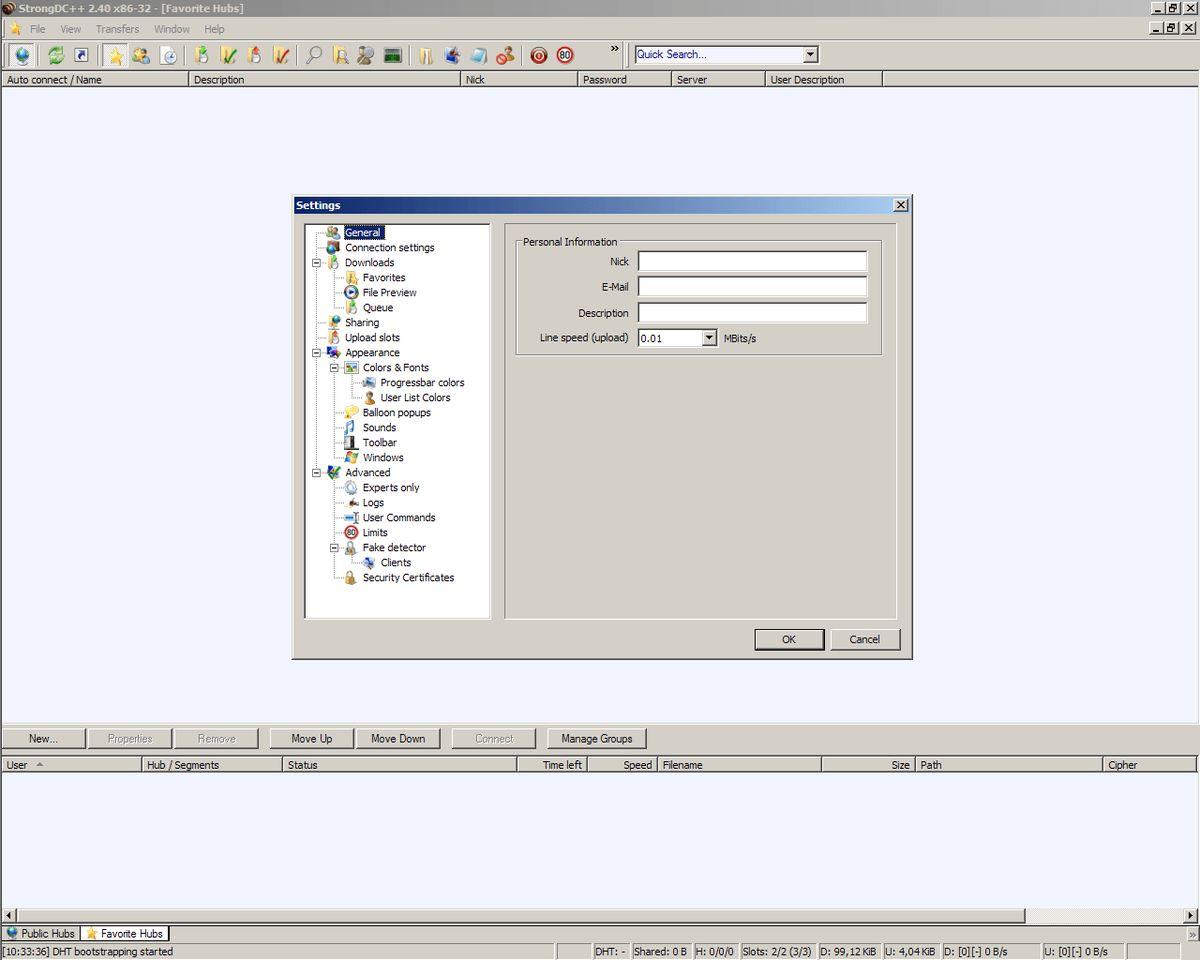1200x960 pixels.
Task: Open the Transfers menu
Action: (117, 29)
